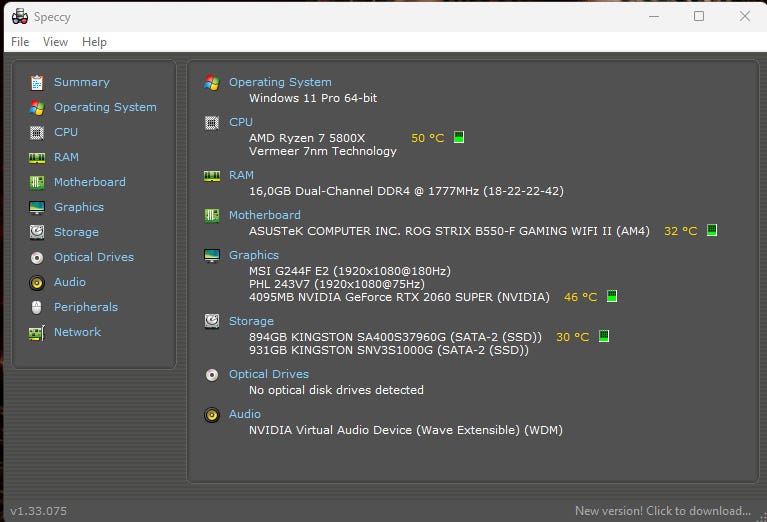Open the Help menu
Screen dimensions: 767x522
[94, 42]
